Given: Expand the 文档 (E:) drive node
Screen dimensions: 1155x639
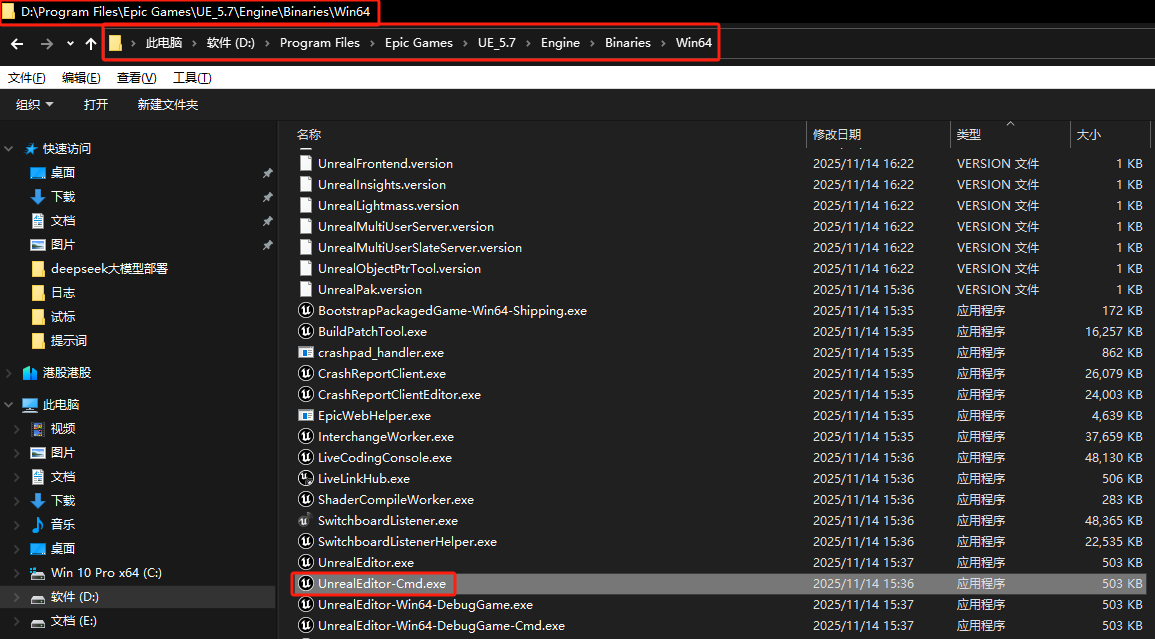Looking at the screenshot, I should (x=17, y=621).
